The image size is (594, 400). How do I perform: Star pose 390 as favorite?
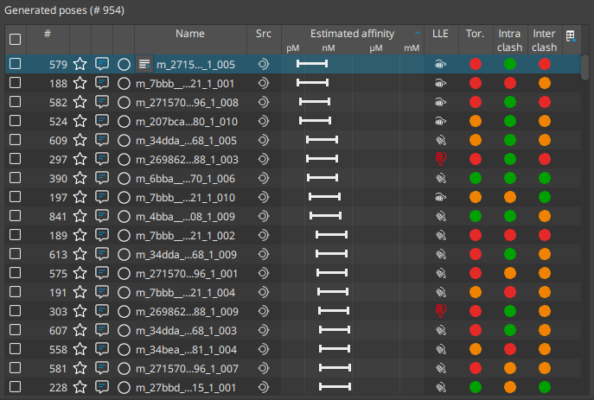[x=80, y=178]
